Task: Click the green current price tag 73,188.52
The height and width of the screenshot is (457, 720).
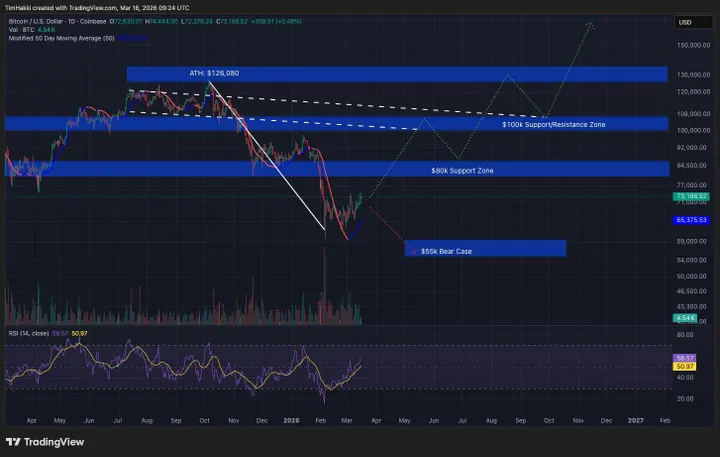Action: [x=692, y=197]
